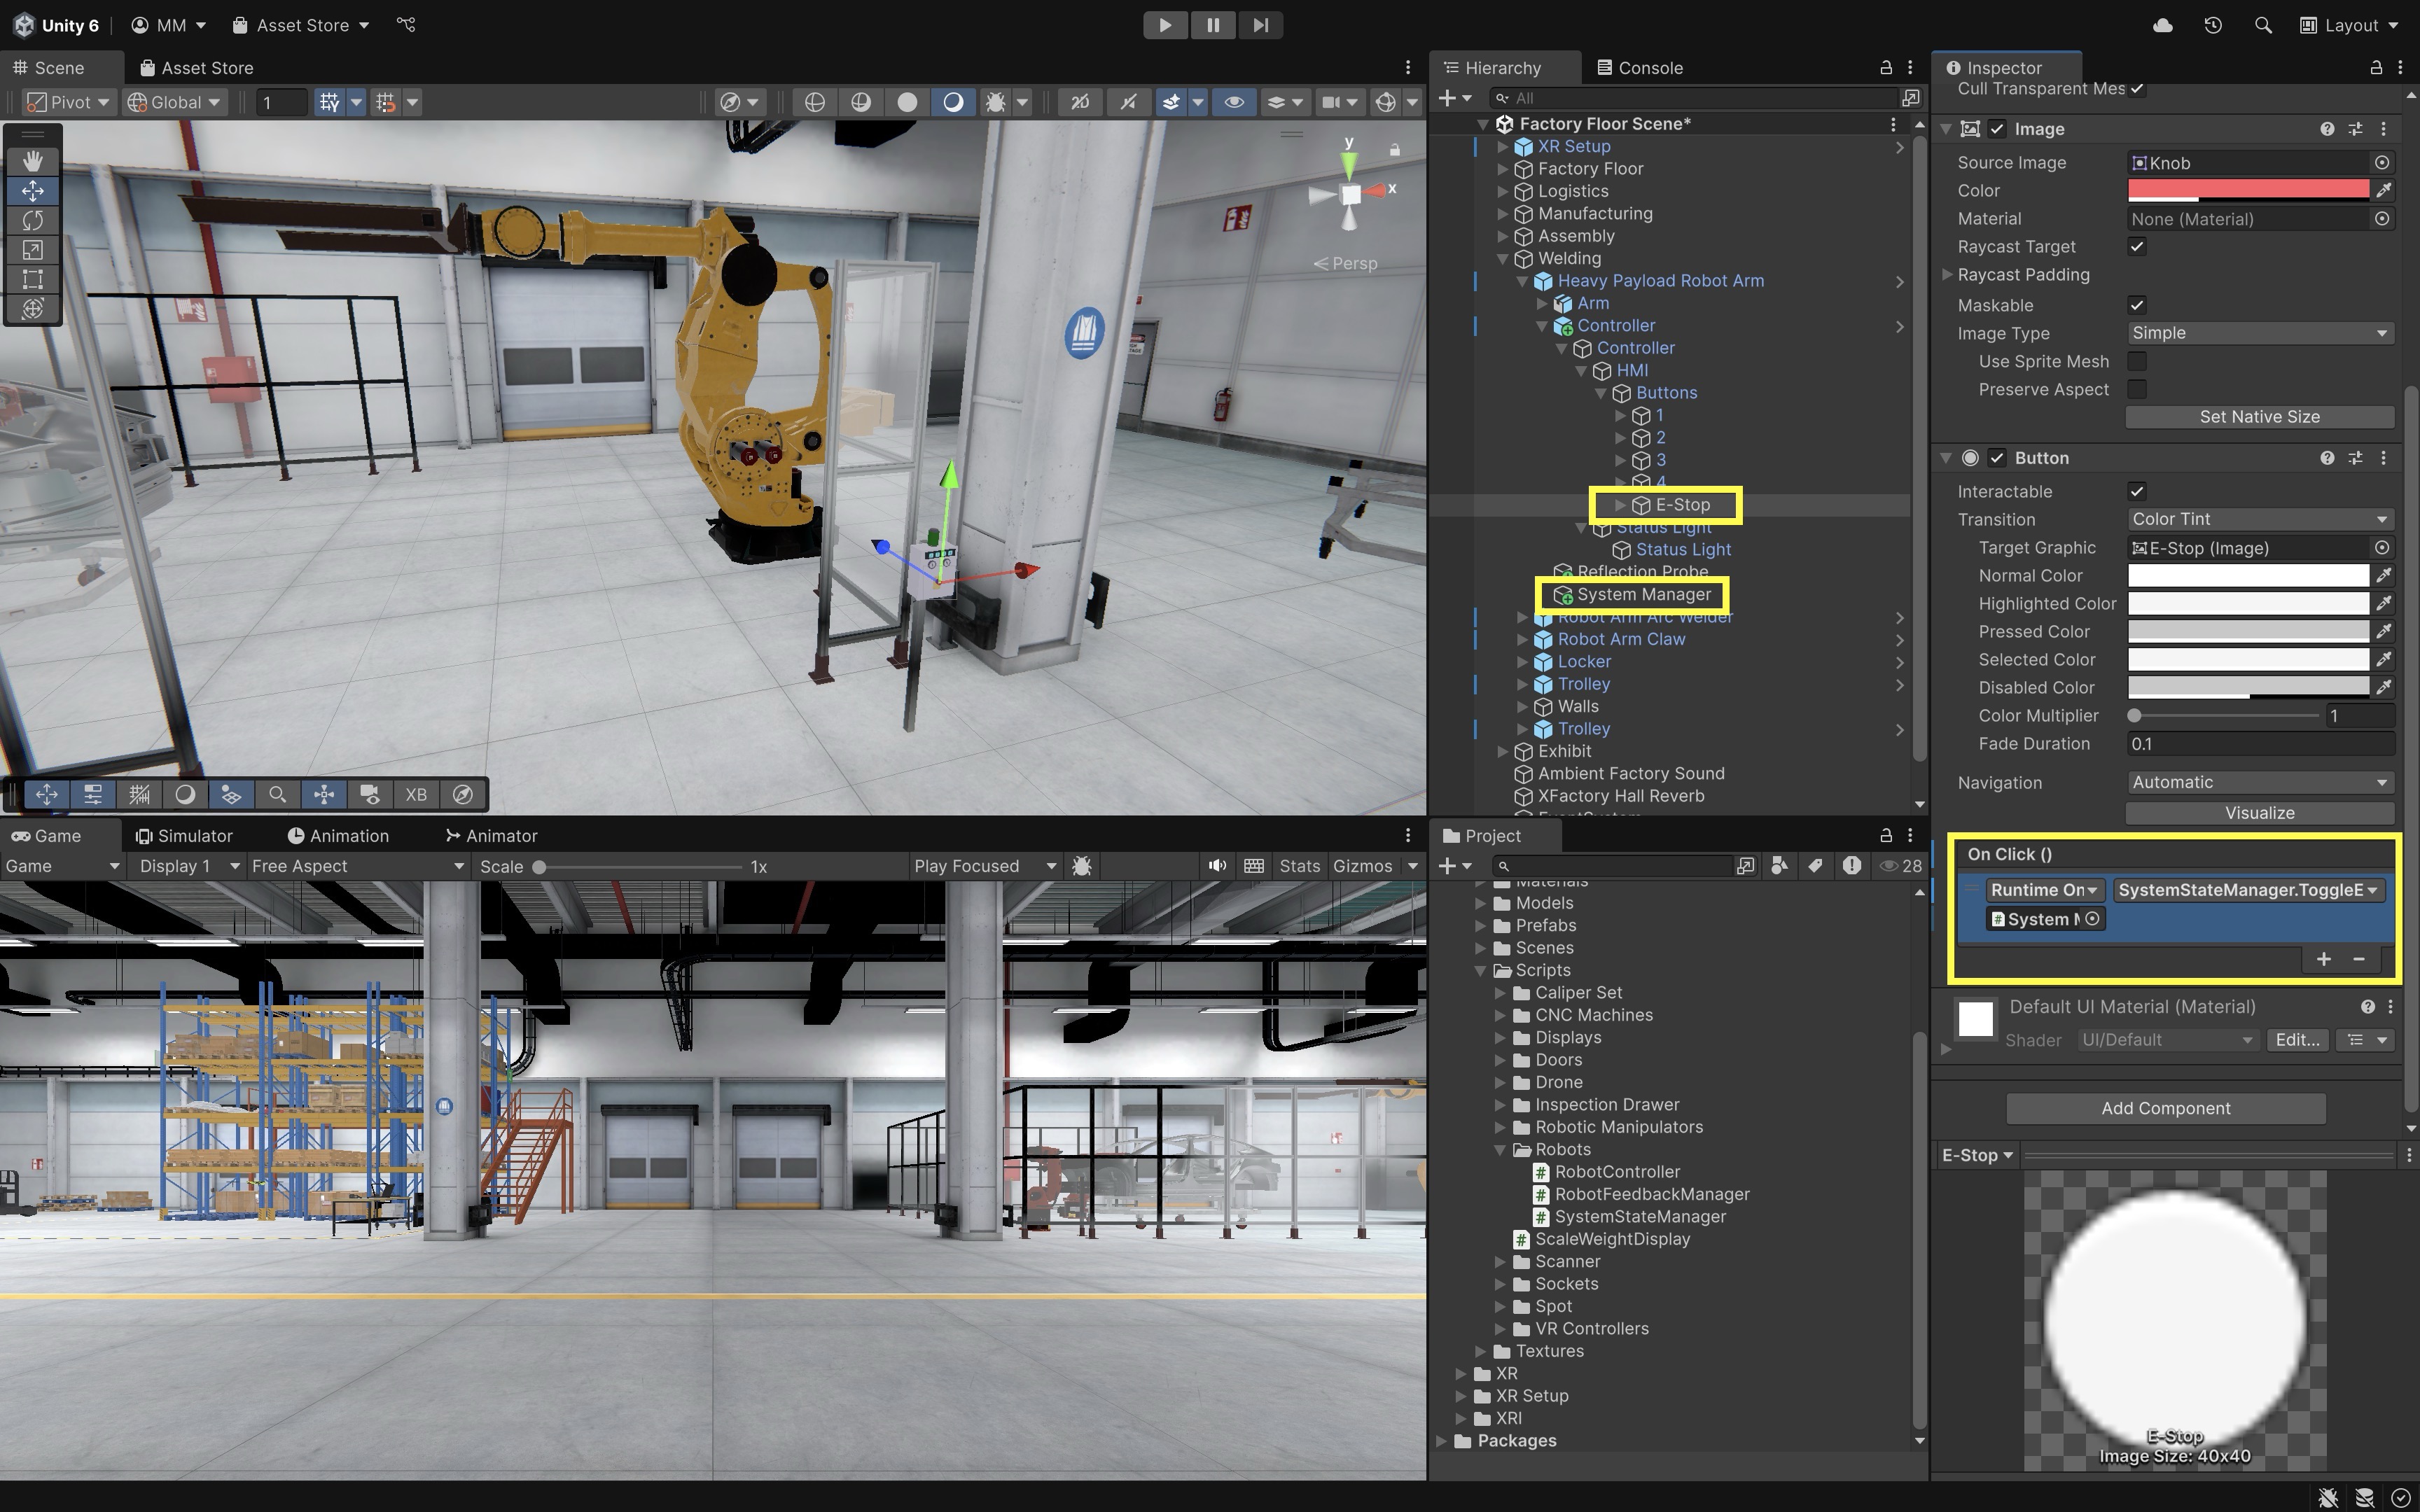The image size is (2420, 1512).
Task: Click the Play button
Action: pos(1165,25)
